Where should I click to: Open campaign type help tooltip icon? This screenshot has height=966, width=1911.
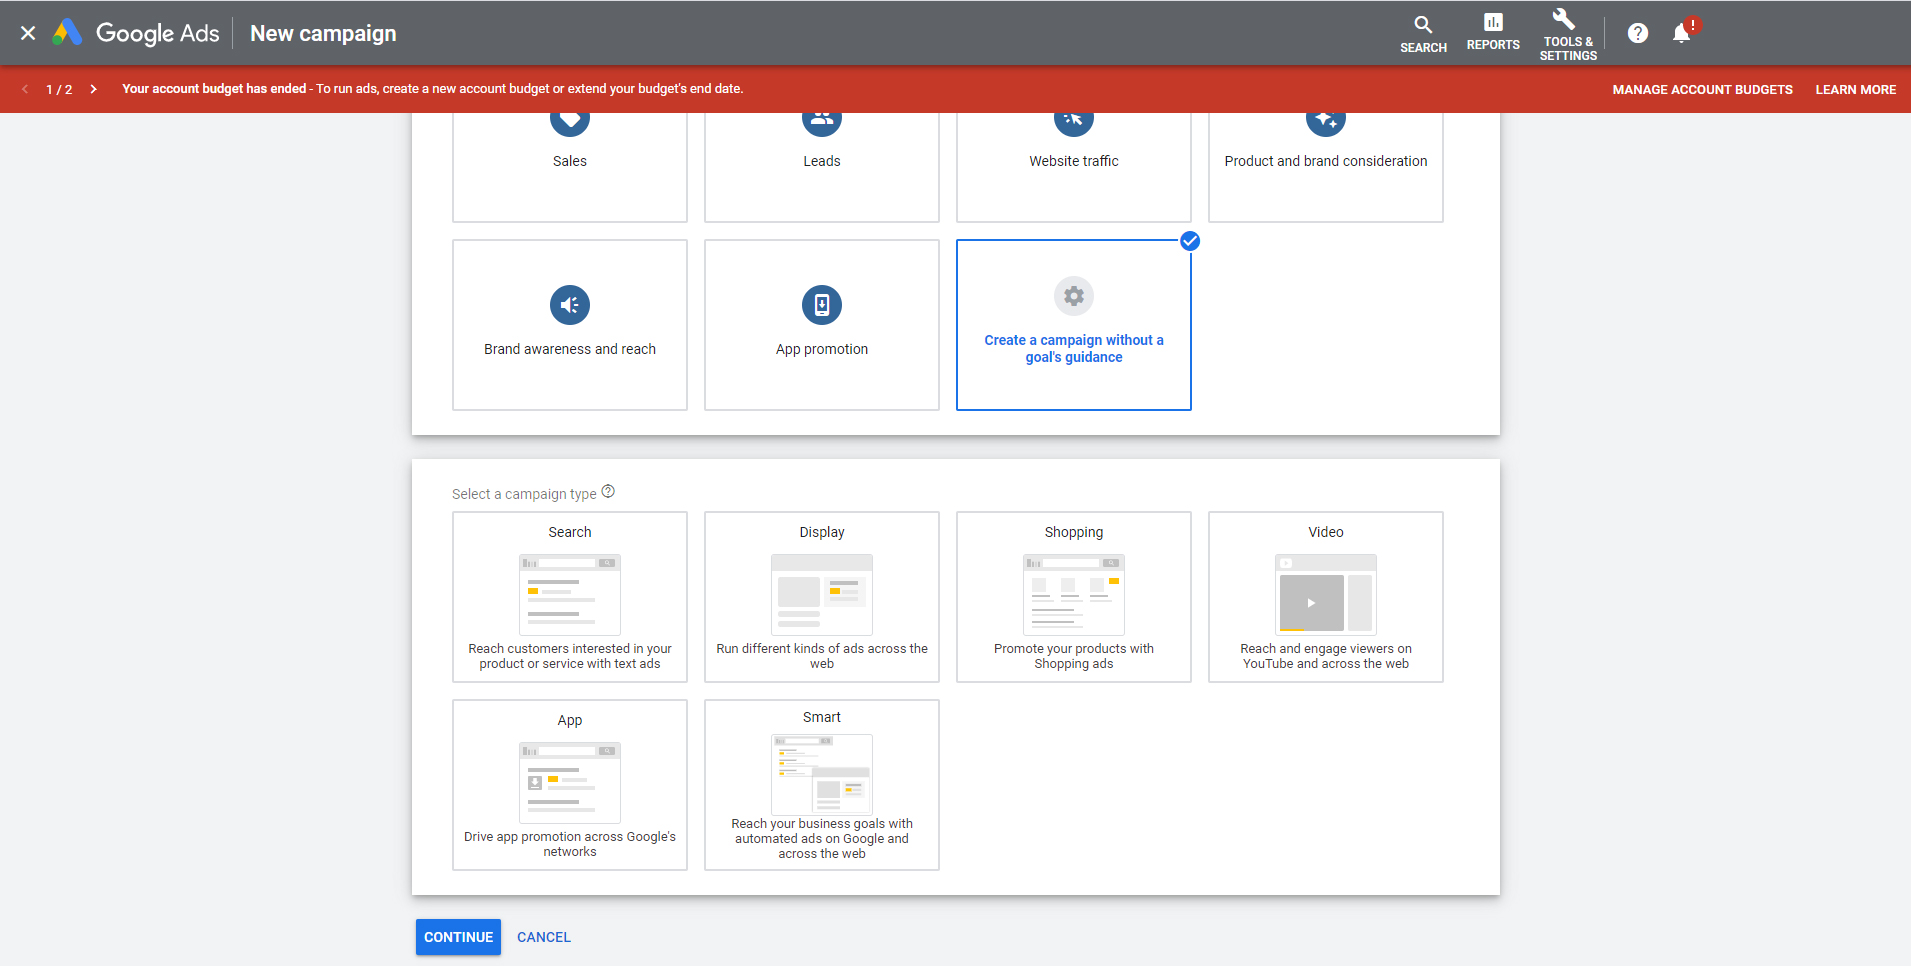click(608, 491)
